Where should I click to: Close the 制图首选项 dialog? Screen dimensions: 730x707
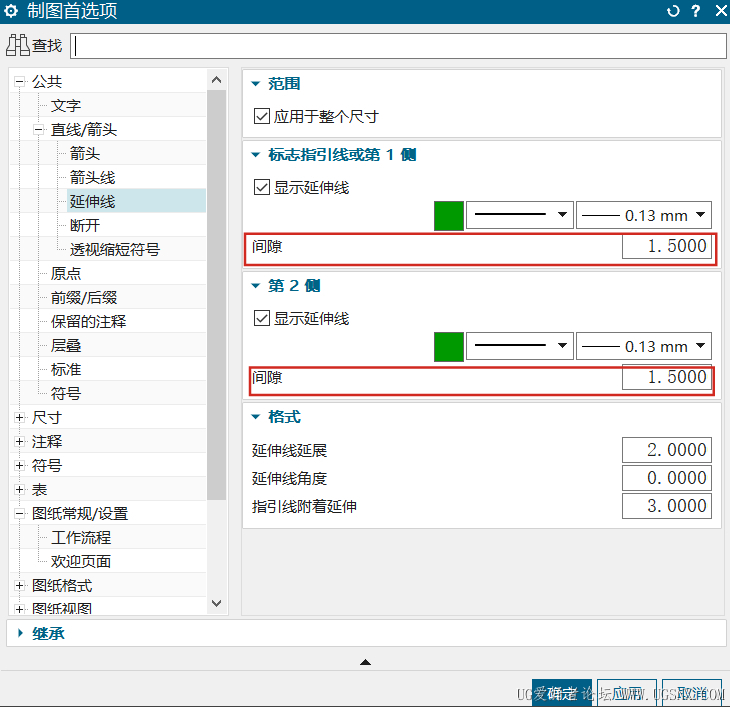coord(721,11)
